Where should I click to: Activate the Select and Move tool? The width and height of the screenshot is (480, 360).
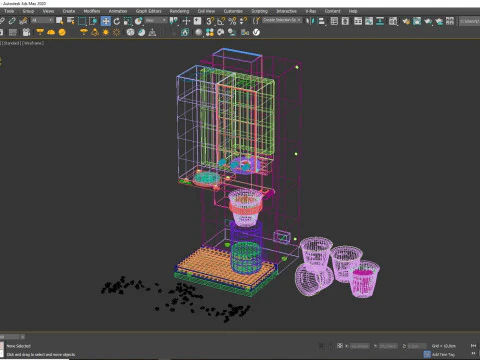tap(106, 21)
